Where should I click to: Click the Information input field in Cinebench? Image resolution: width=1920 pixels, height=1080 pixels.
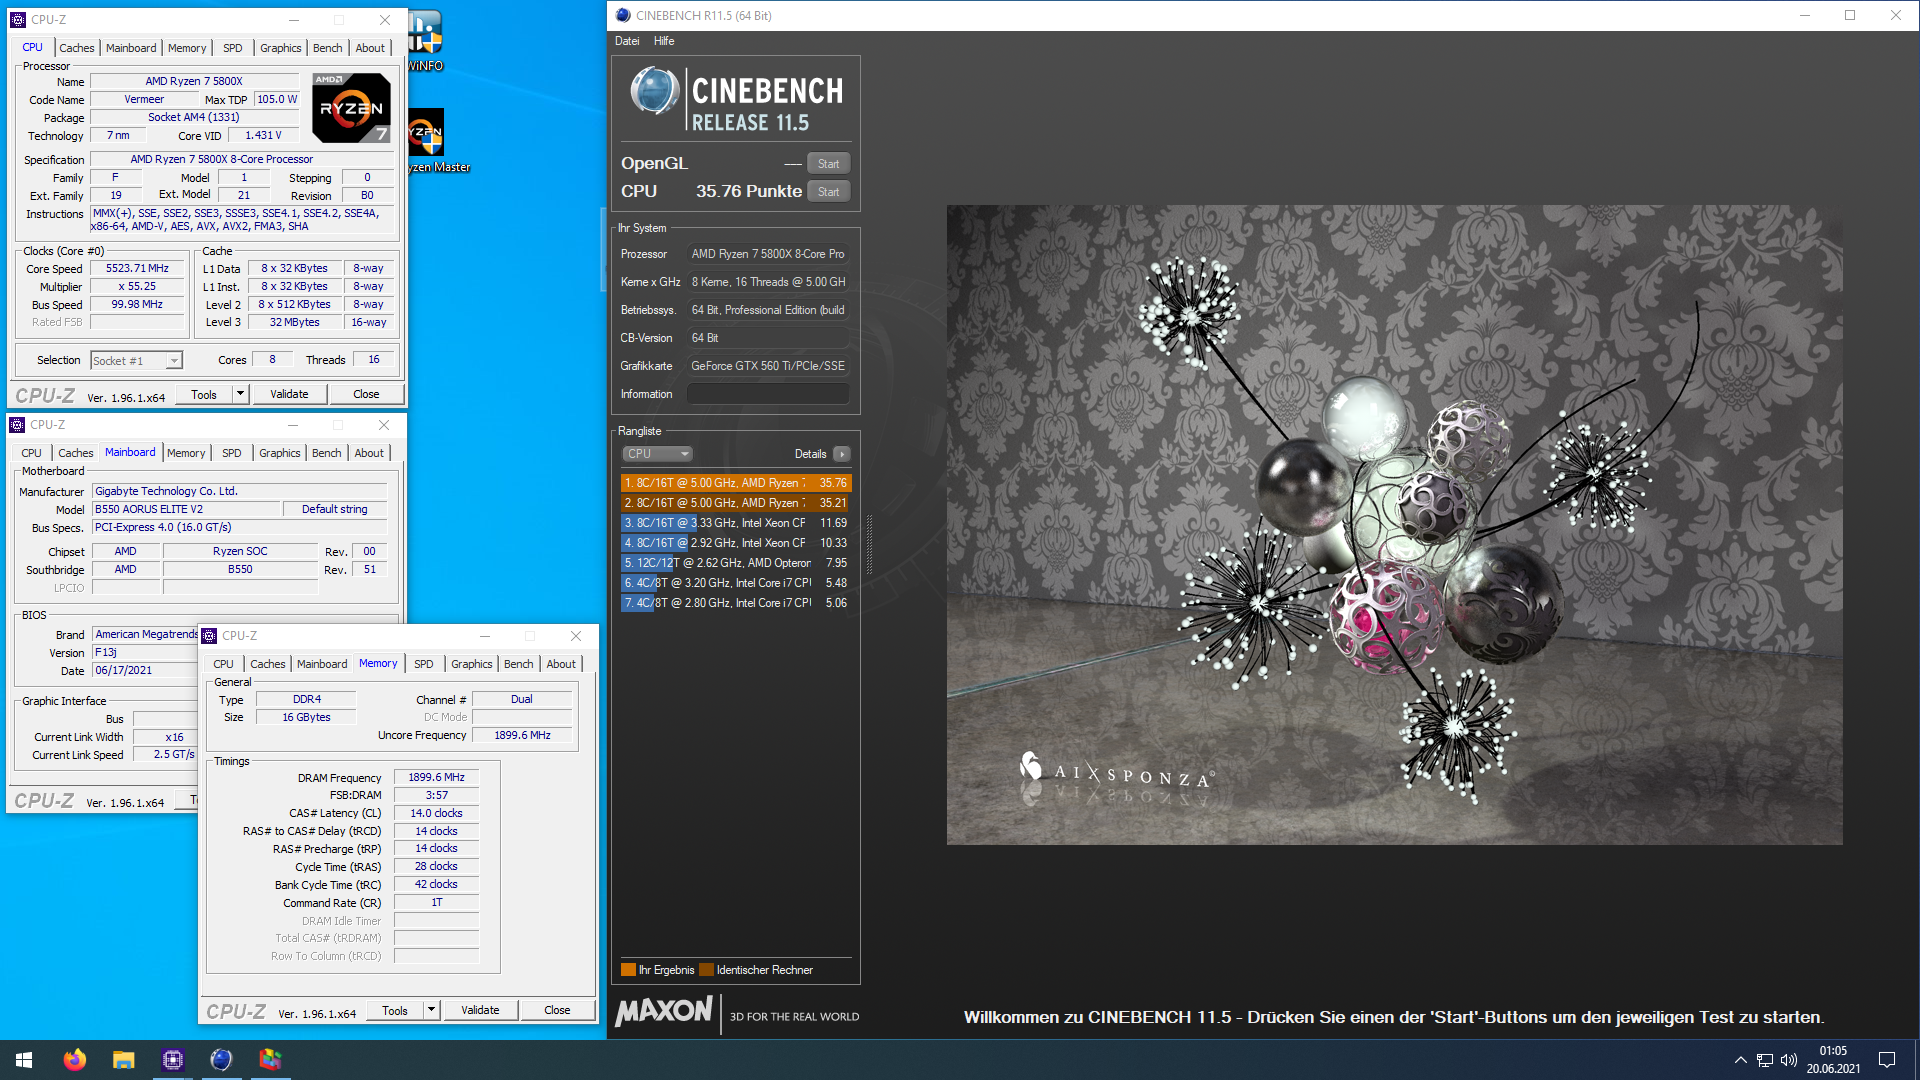pyautogui.click(x=768, y=394)
